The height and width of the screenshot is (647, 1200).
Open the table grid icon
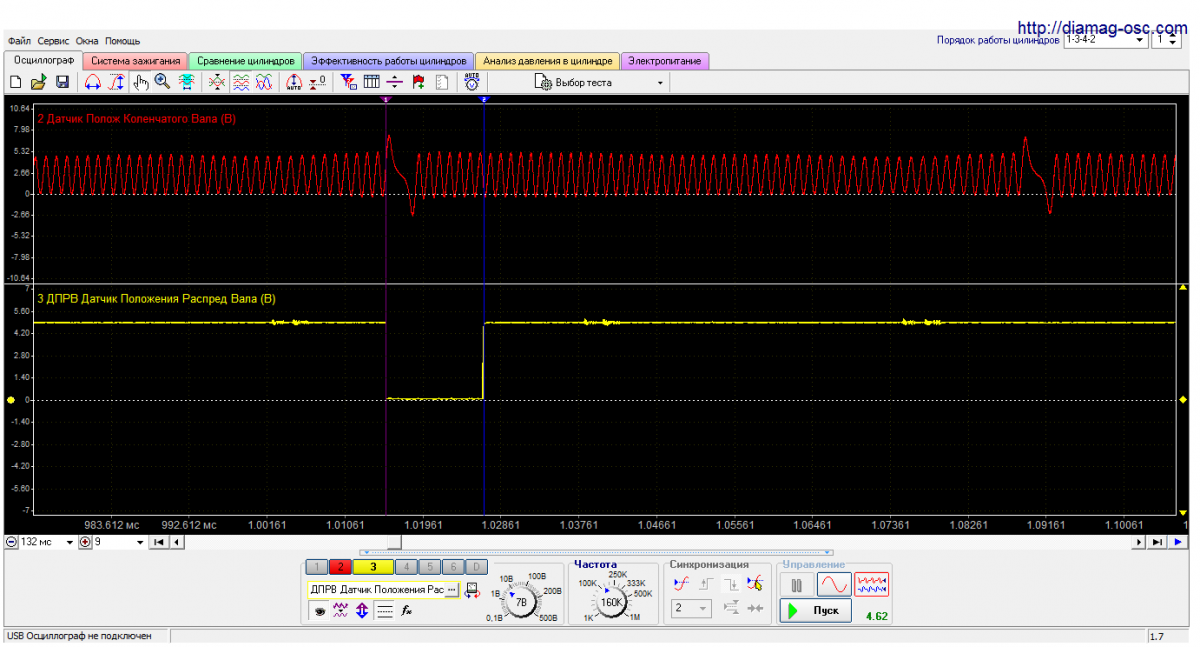tap(371, 82)
